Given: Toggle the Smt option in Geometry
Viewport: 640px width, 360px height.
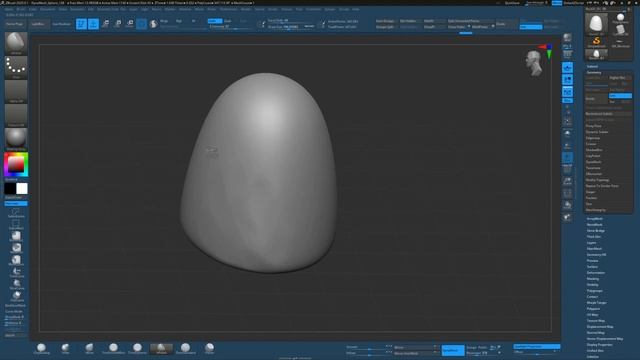Looking at the screenshot, I should pos(620,96).
